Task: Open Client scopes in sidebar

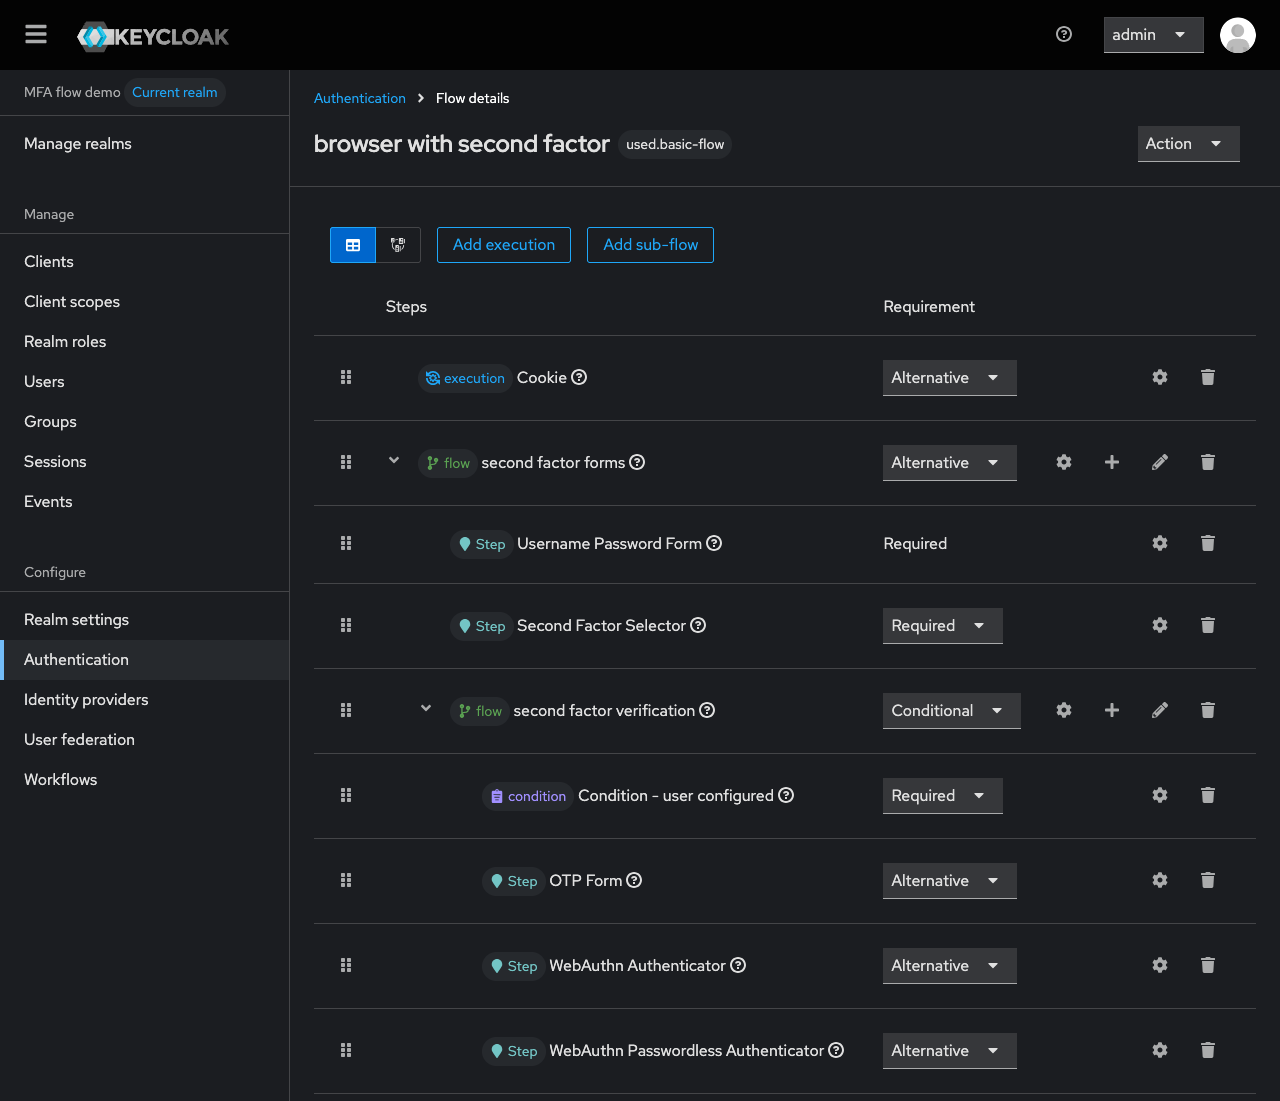Action: click(144, 302)
